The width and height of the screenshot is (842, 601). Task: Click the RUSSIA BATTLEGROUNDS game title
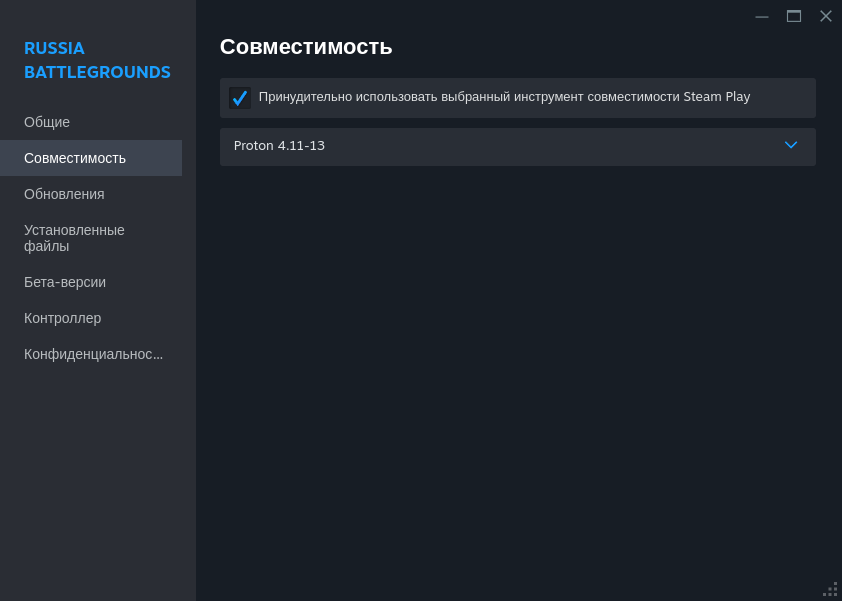pyautogui.click(x=97, y=60)
